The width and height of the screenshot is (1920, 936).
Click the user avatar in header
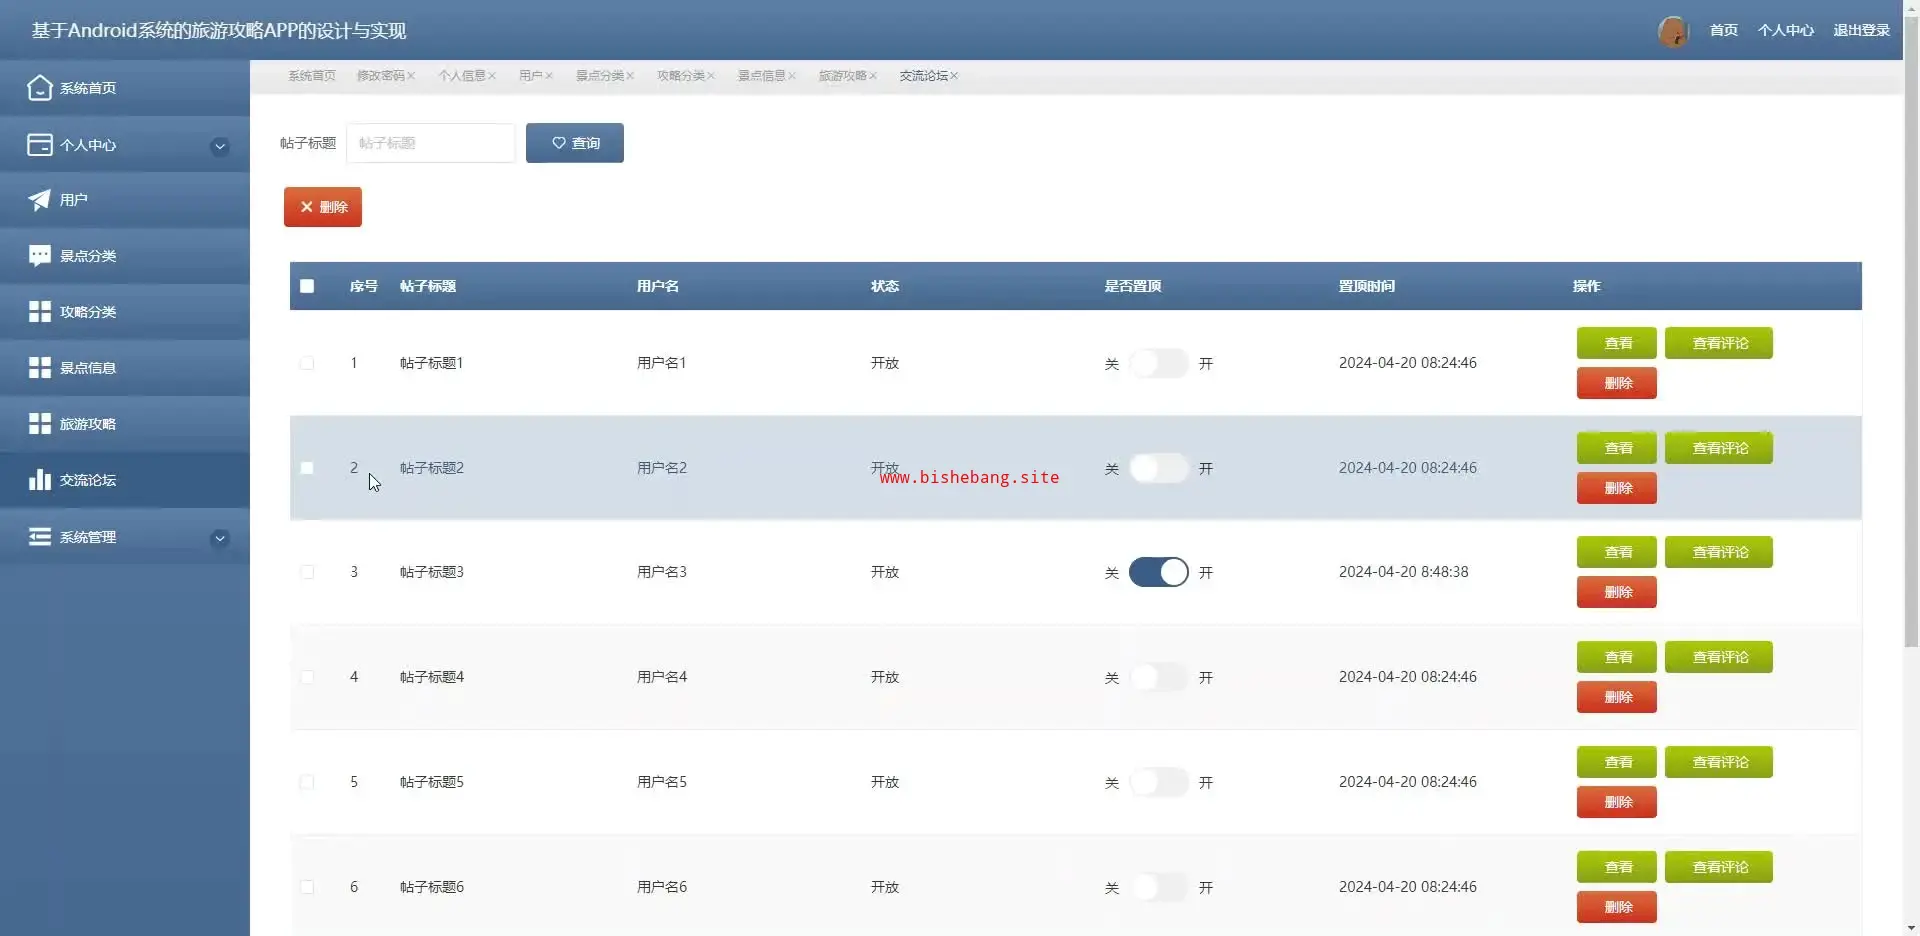1672,31
